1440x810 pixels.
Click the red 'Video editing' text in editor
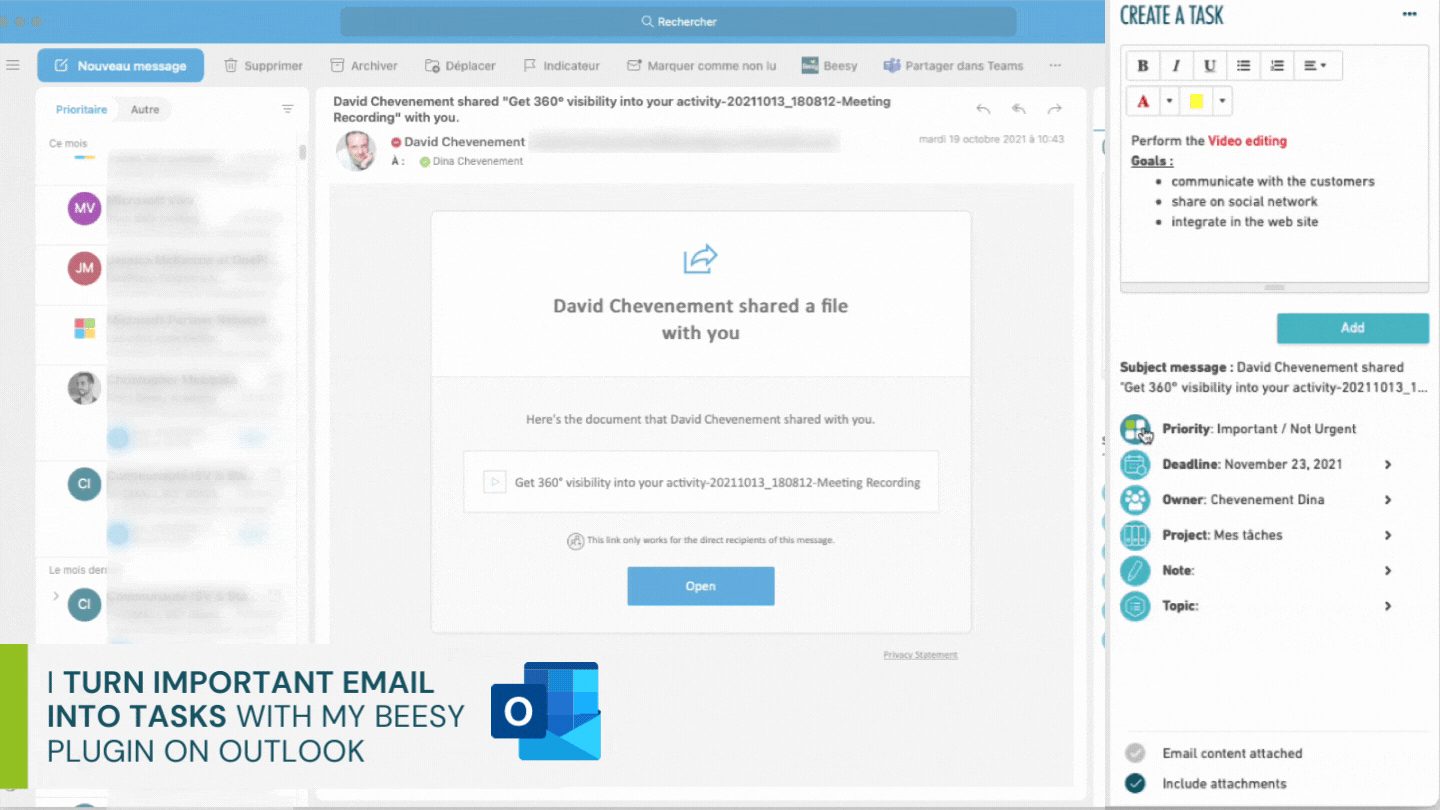[x=1247, y=141]
